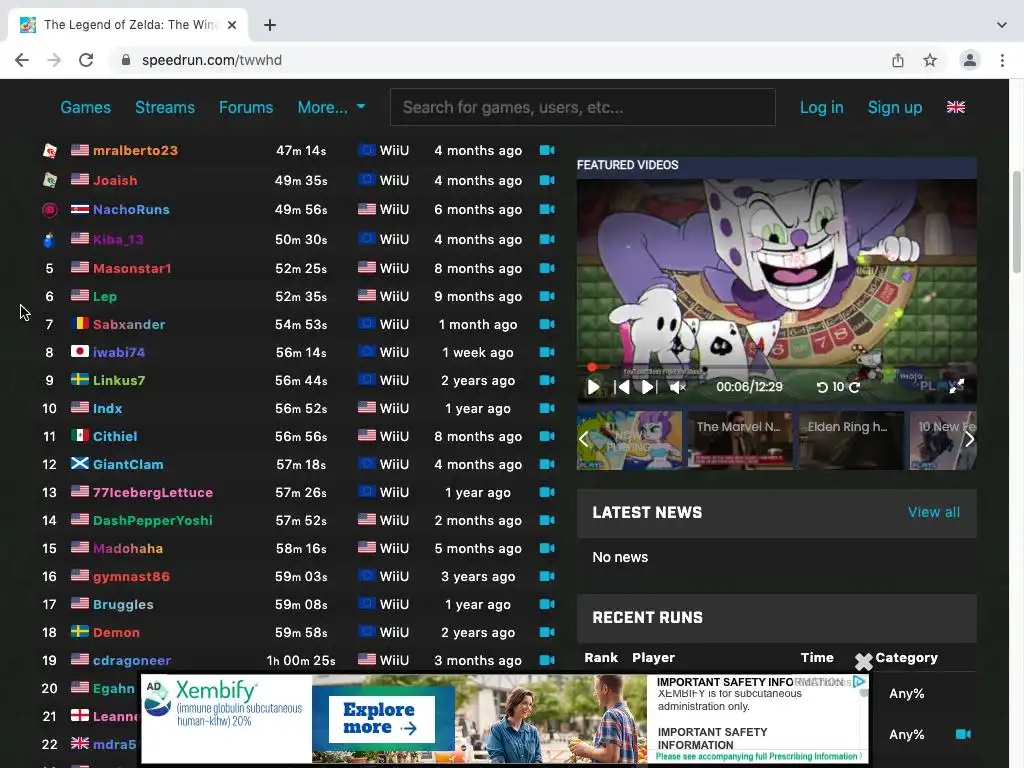Click the address bar URL
The image size is (1024, 768).
point(212,60)
